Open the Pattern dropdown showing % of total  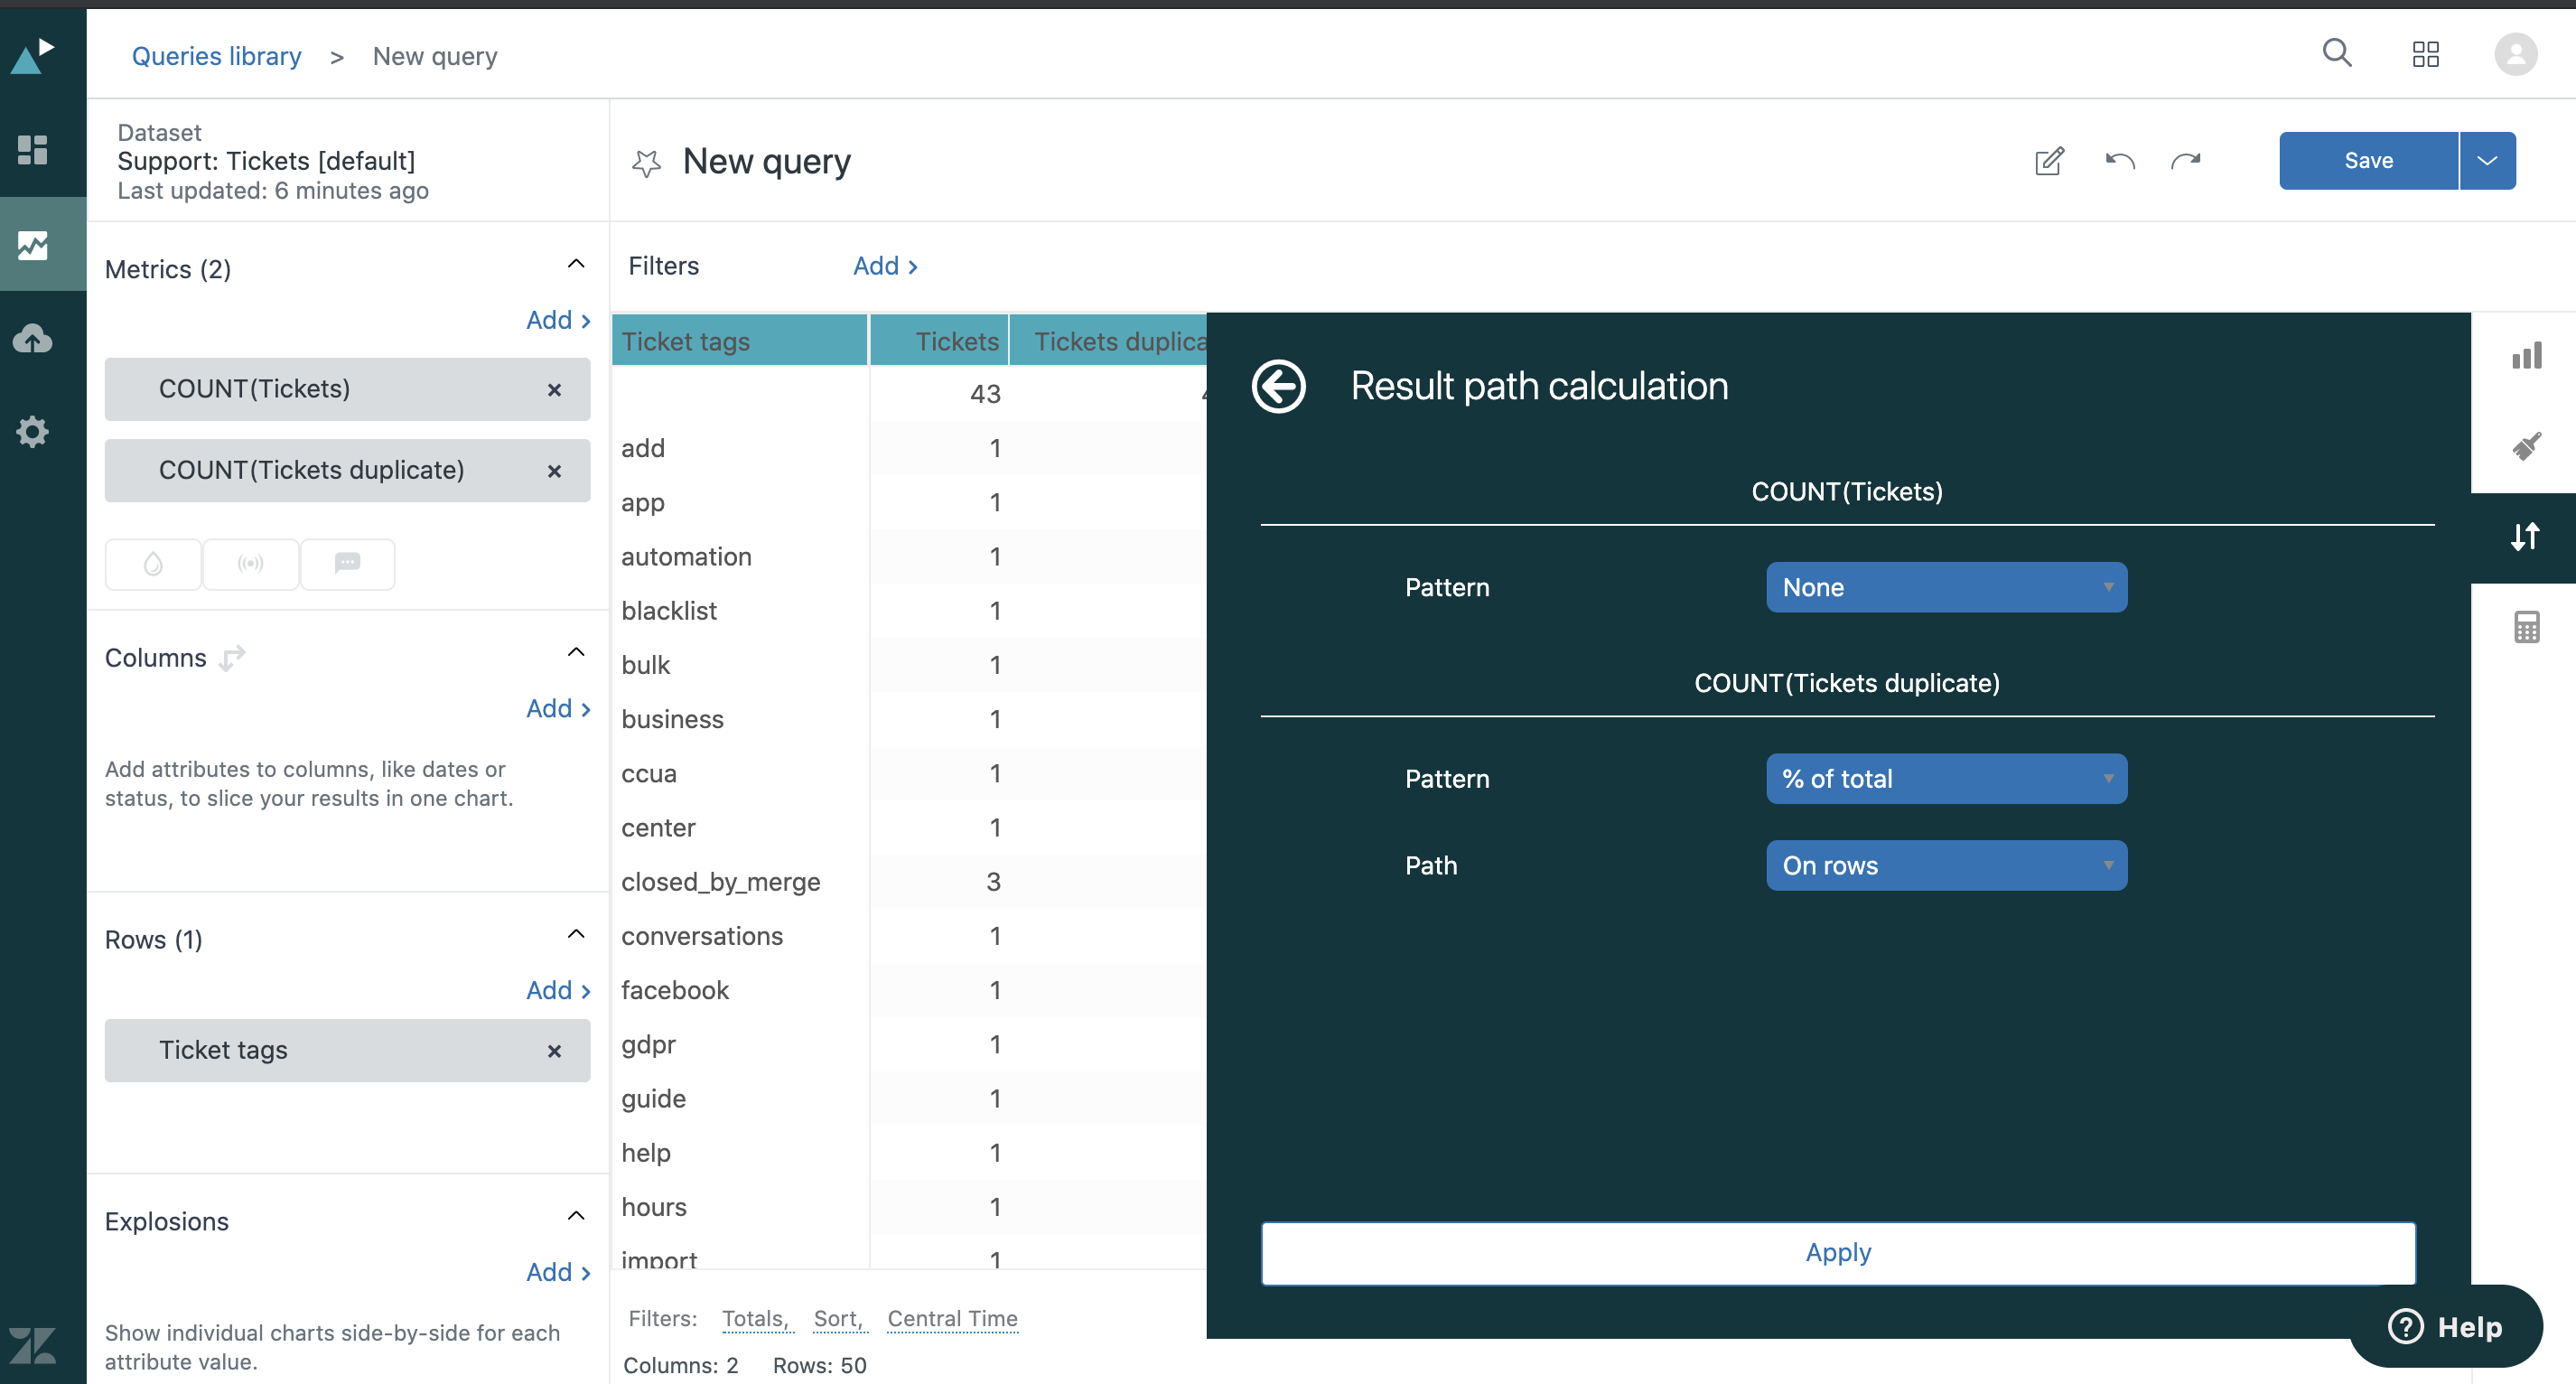point(1945,779)
